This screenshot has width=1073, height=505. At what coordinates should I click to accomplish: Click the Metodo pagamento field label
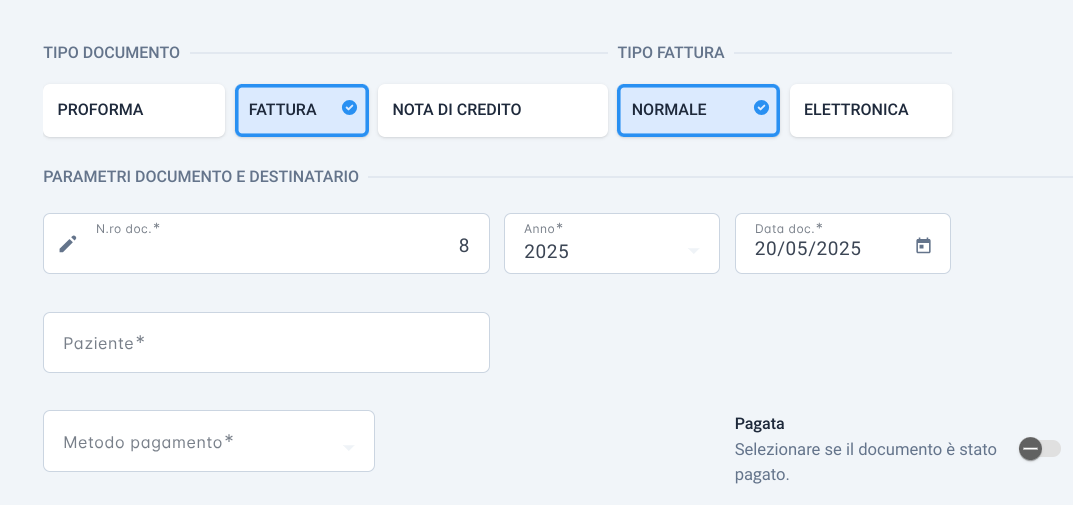[x=148, y=442]
